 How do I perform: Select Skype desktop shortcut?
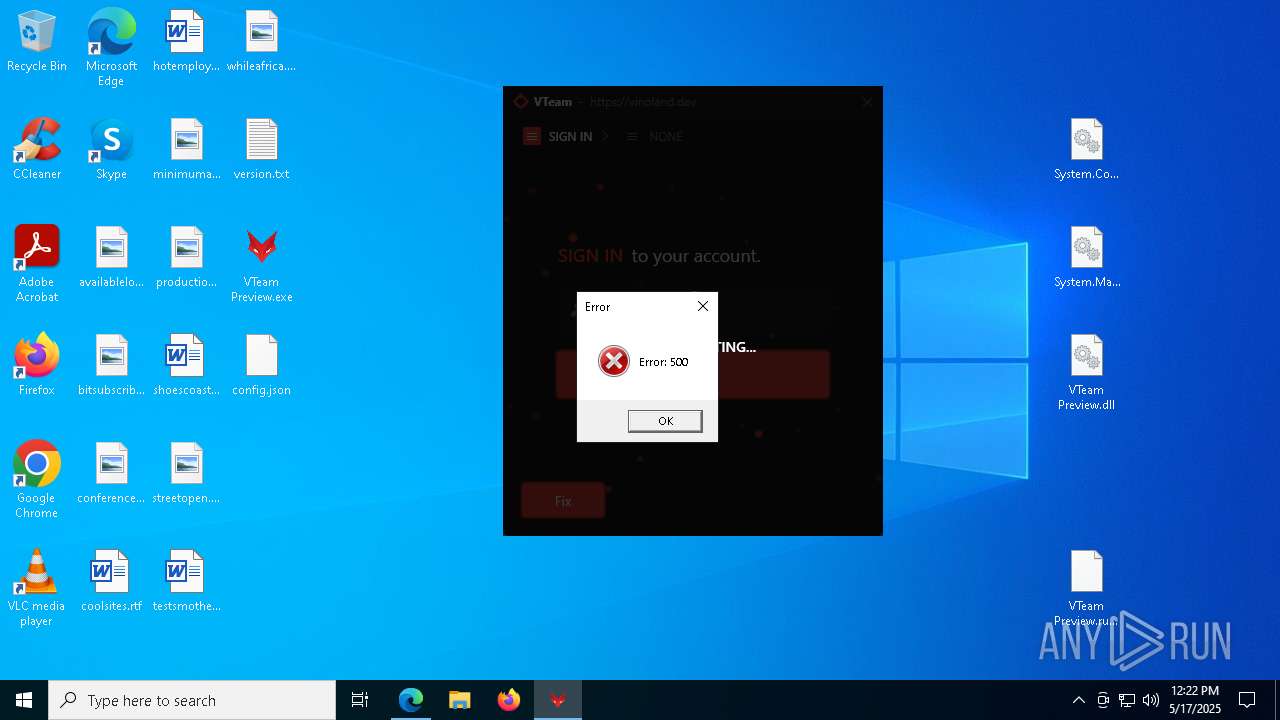click(x=111, y=150)
